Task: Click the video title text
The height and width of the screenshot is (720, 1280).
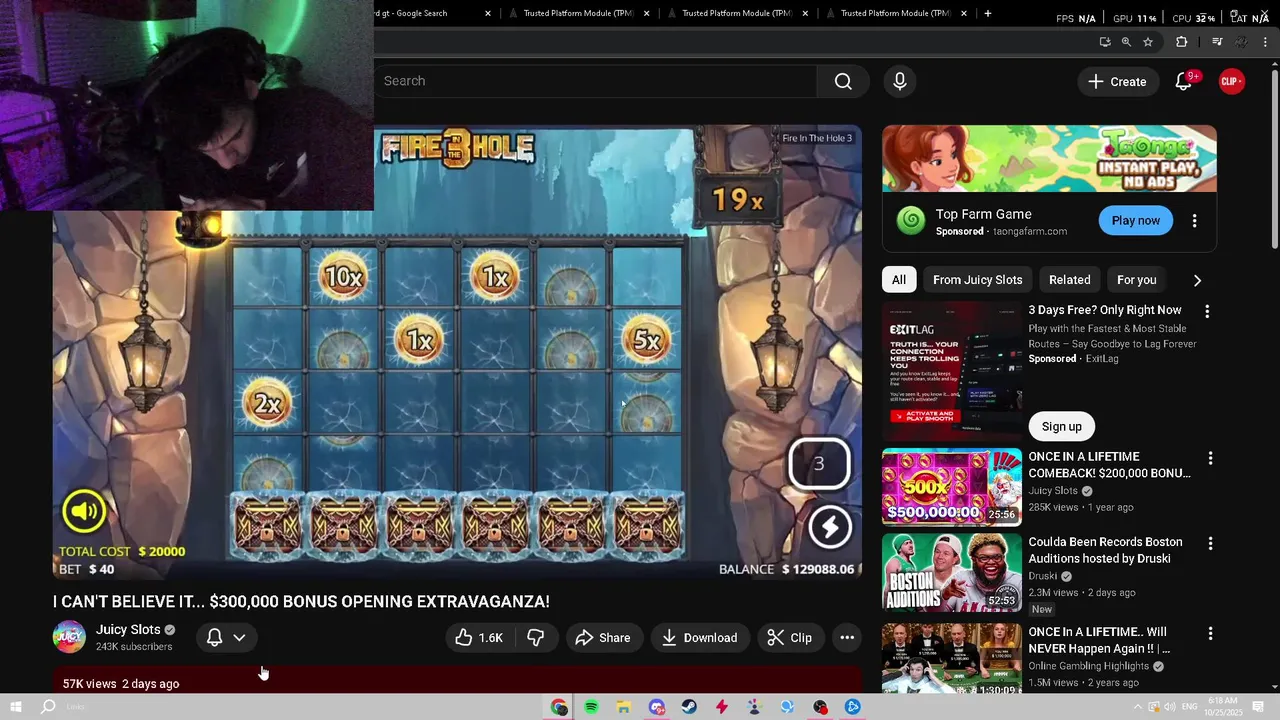Action: 301,602
